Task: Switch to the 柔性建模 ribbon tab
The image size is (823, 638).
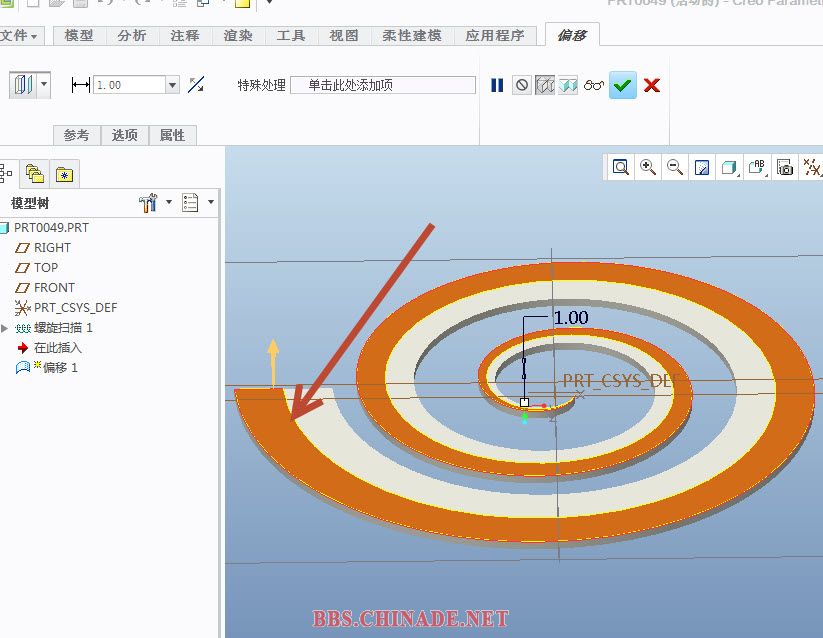Action: click(411, 36)
